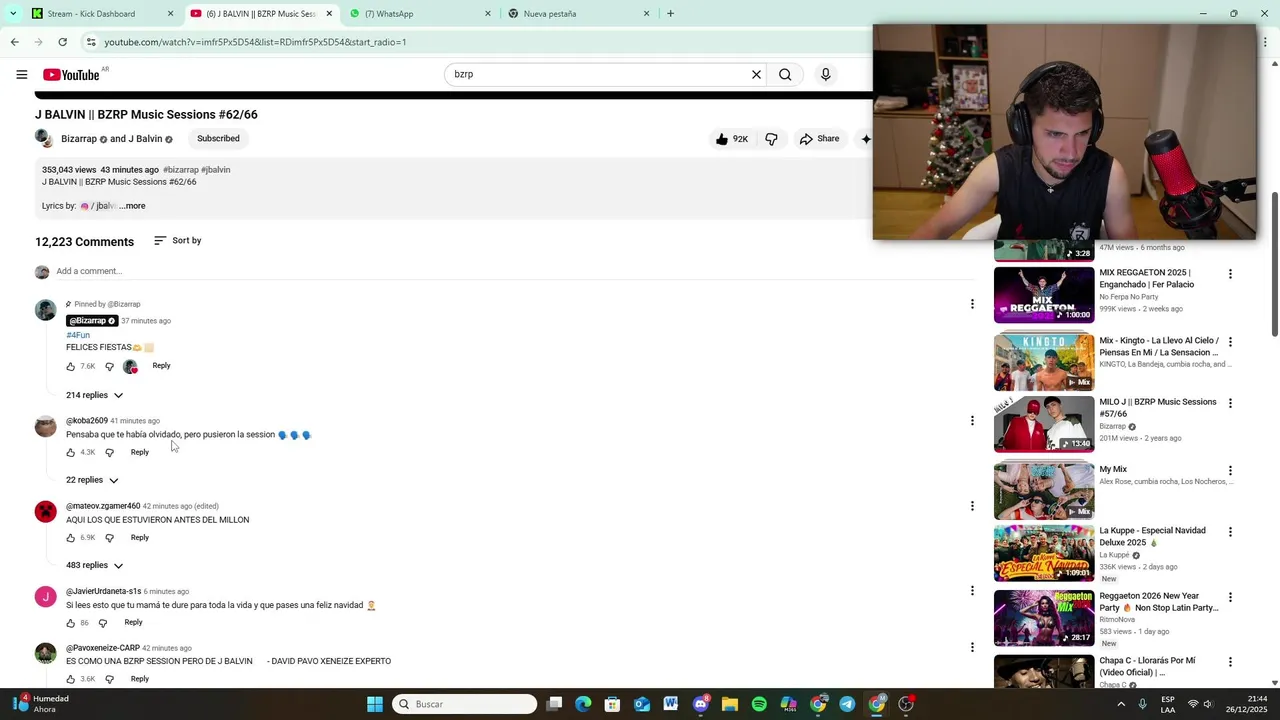Screen dimensions: 1280x720
Task: Reload the page with the refresh icon
Action: [x=62, y=42]
